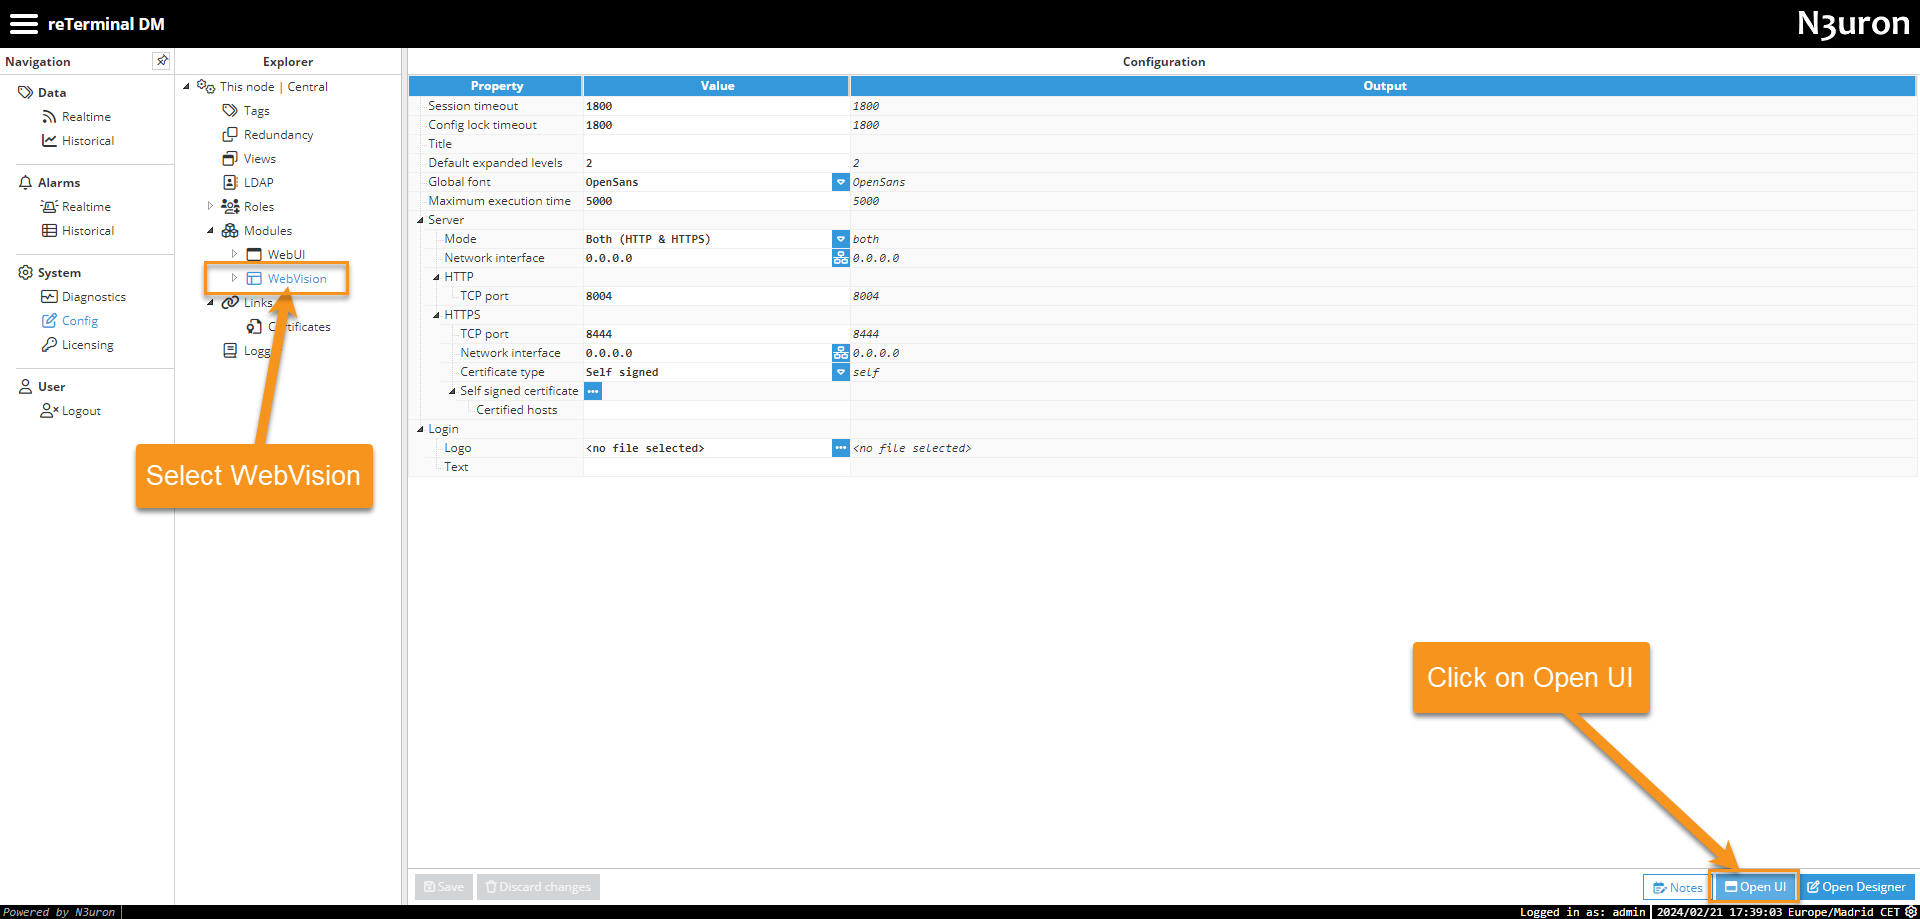Select Roles in Explorer tree
Screen dimensions: 1920x919
pos(259,207)
